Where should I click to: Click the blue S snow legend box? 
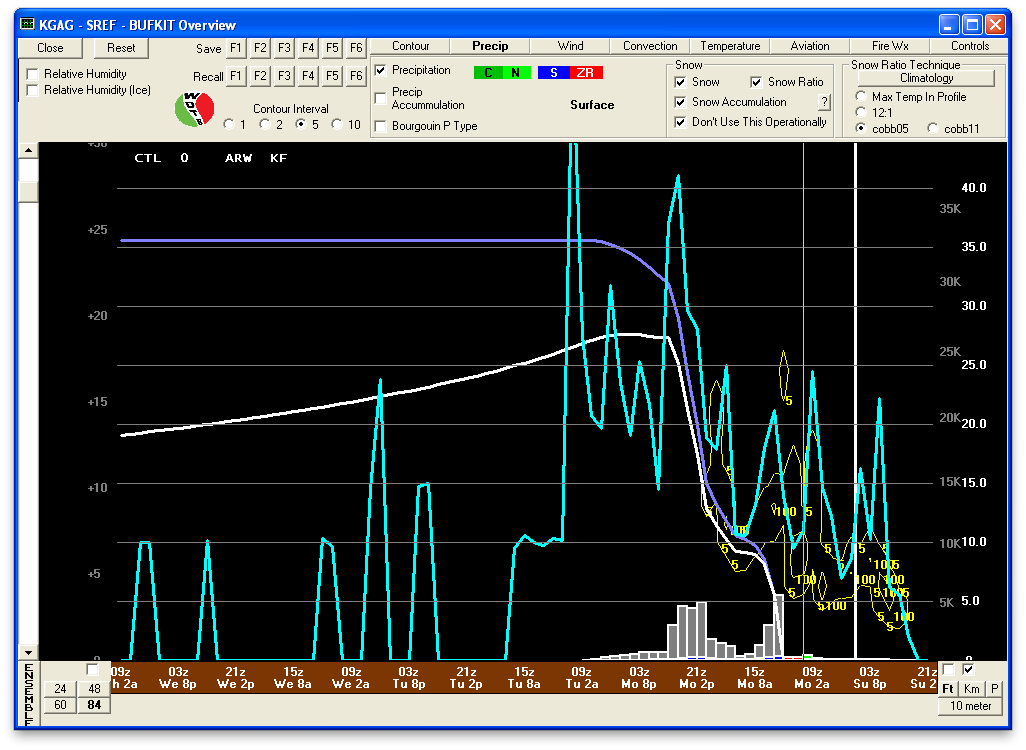click(554, 73)
